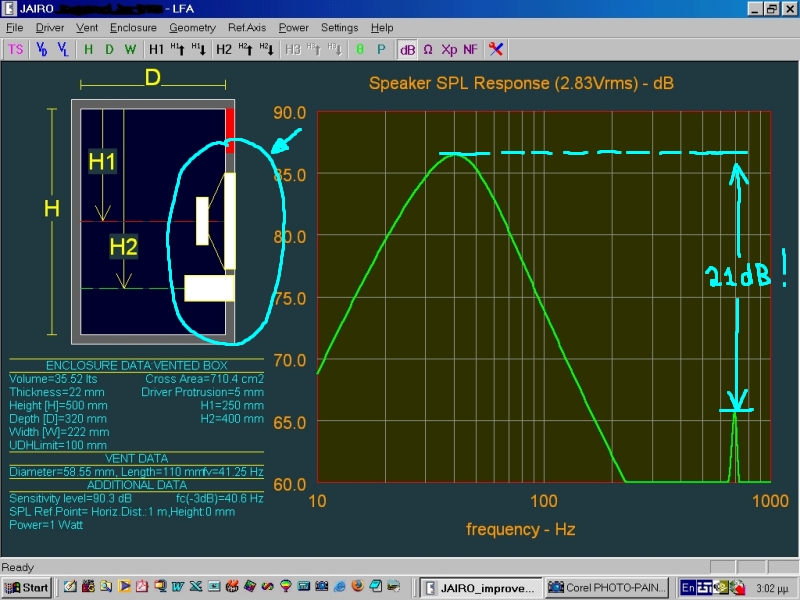This screenshot has width=800, height=600.
Task: Toggle the dB SPL response view
Action: (407, 49)
